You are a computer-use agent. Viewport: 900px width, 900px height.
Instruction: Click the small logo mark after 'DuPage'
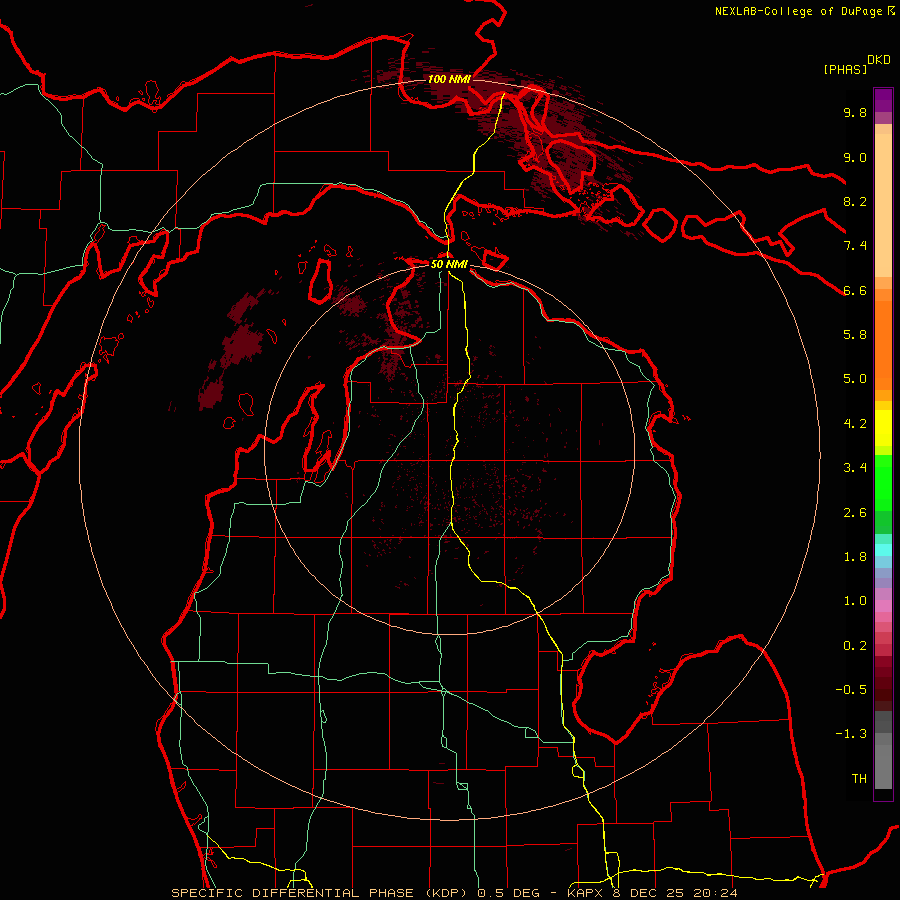891,11
